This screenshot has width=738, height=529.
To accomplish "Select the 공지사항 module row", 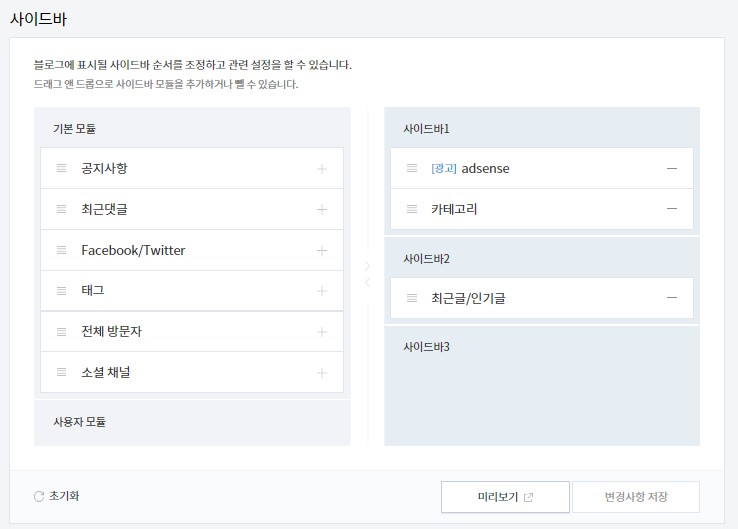I will coord(192,168).
